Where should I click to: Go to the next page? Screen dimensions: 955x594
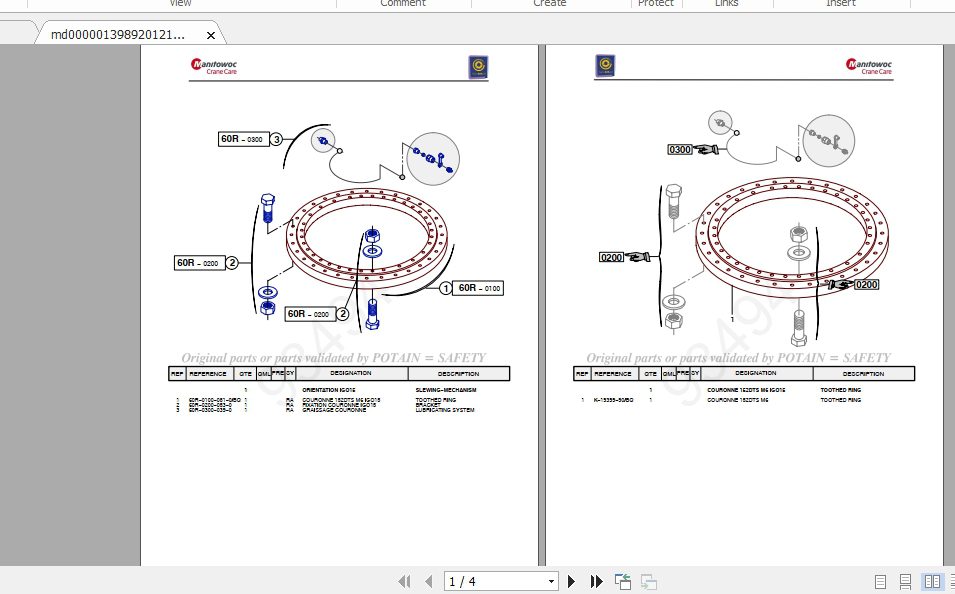tap(572, 581)
